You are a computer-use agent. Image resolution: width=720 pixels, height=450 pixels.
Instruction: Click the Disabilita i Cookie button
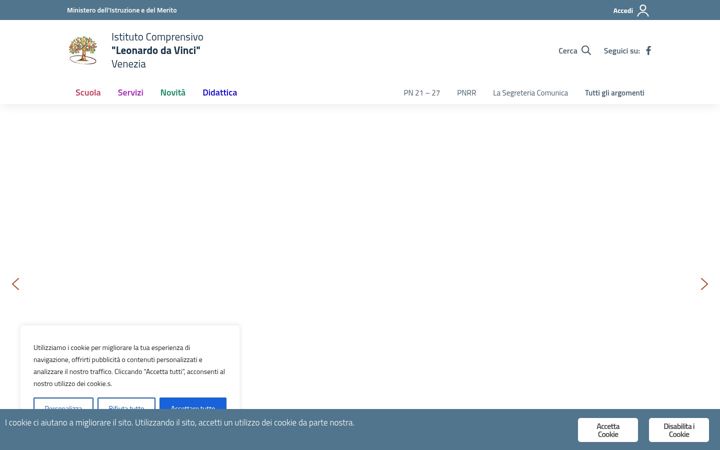[679, 430]
